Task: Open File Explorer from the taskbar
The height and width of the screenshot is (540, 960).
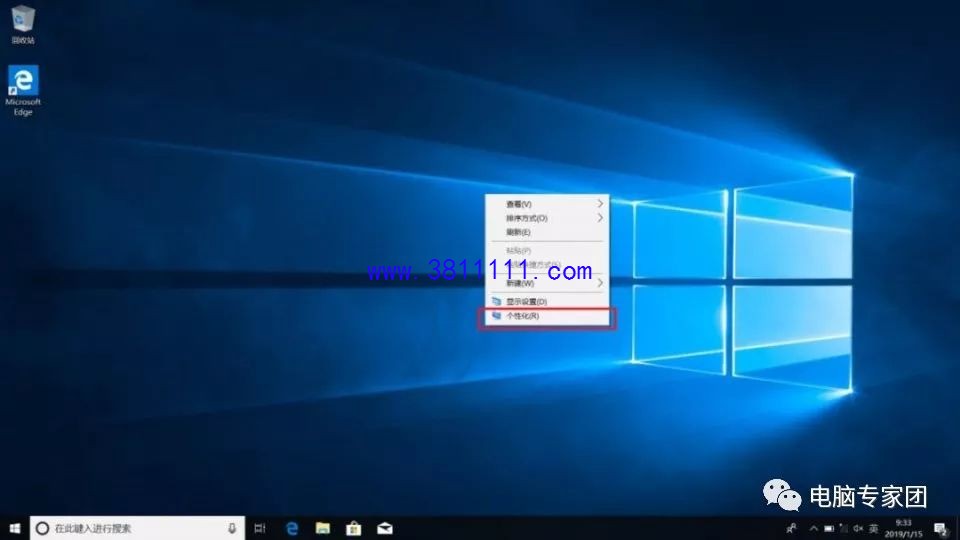Action: pos(323,528)
